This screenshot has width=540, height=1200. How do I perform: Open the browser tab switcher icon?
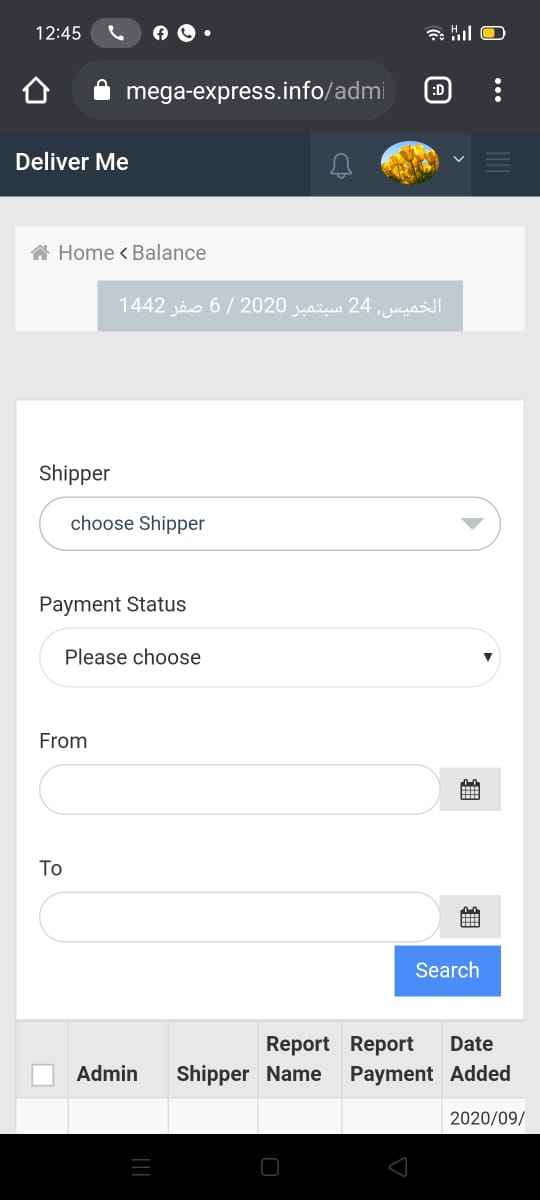[437, 91]
